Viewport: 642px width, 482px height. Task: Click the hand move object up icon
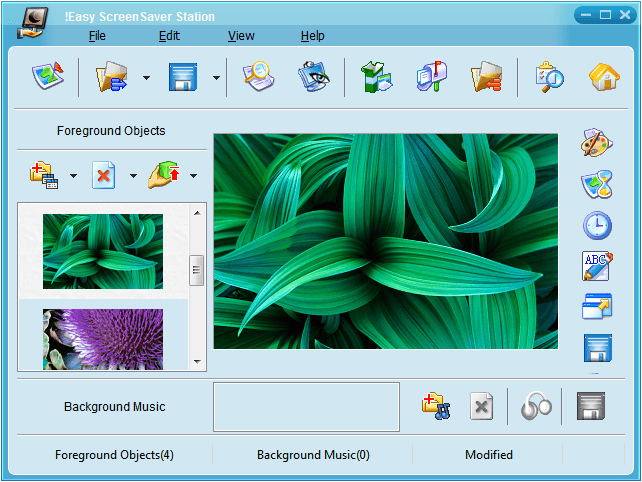164,175
